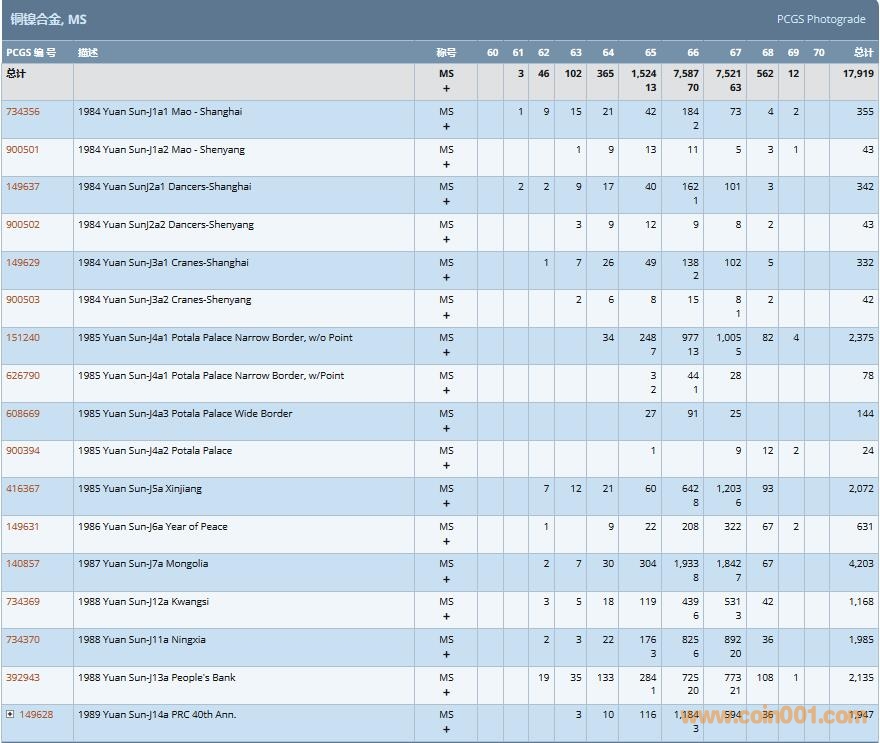
Task: Open PCGS number 626790 entry
Action: tap(23, 376)
